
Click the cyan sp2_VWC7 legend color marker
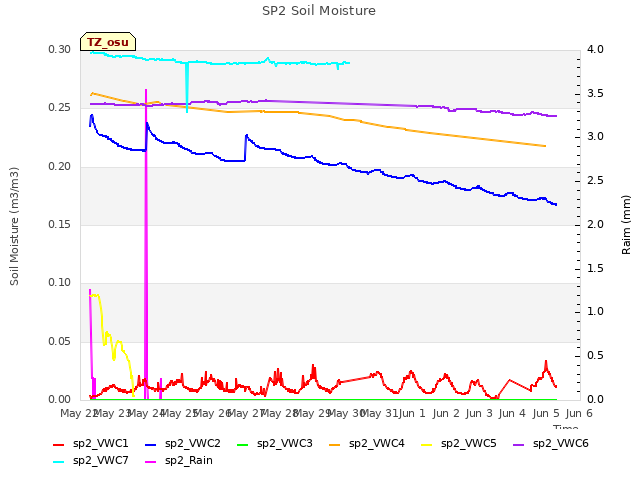[59, 462]
